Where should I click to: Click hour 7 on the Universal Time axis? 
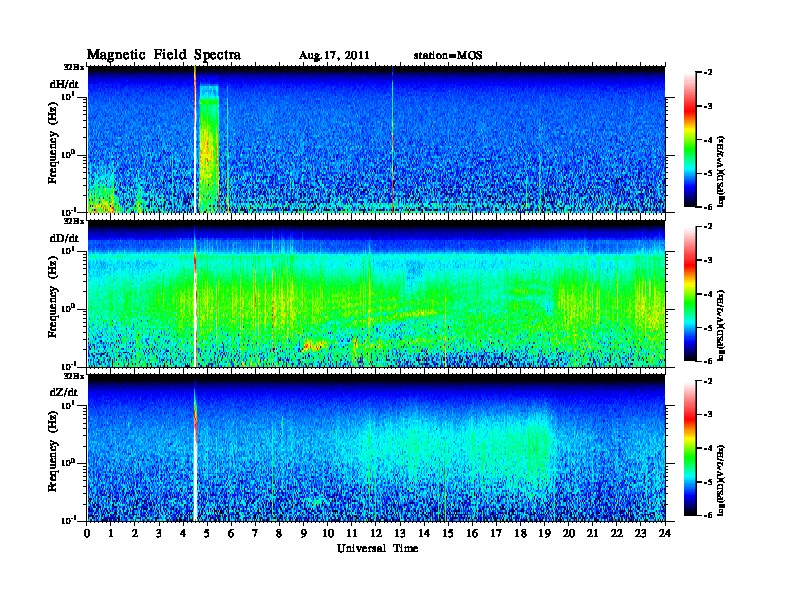(x=255, y=533)
